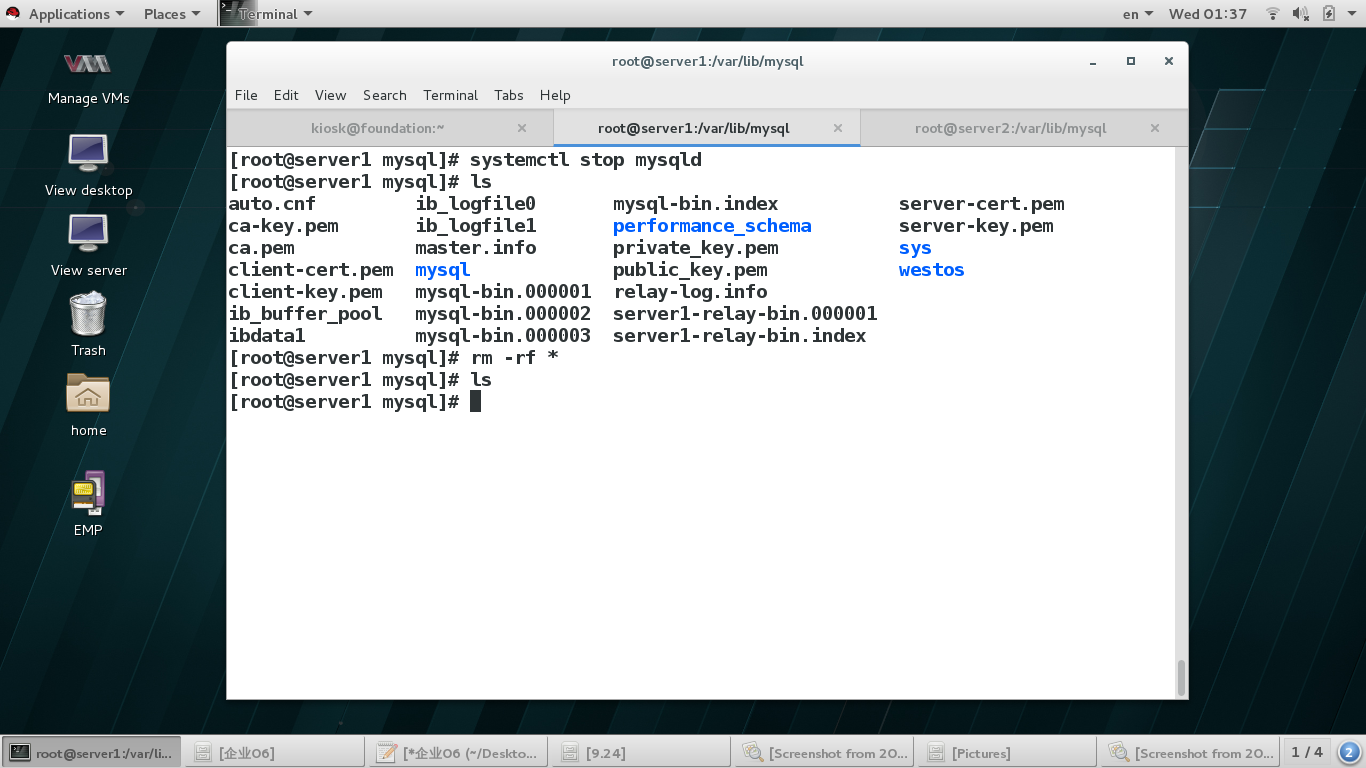Close the root@server2 tab

click(1155, 128)
